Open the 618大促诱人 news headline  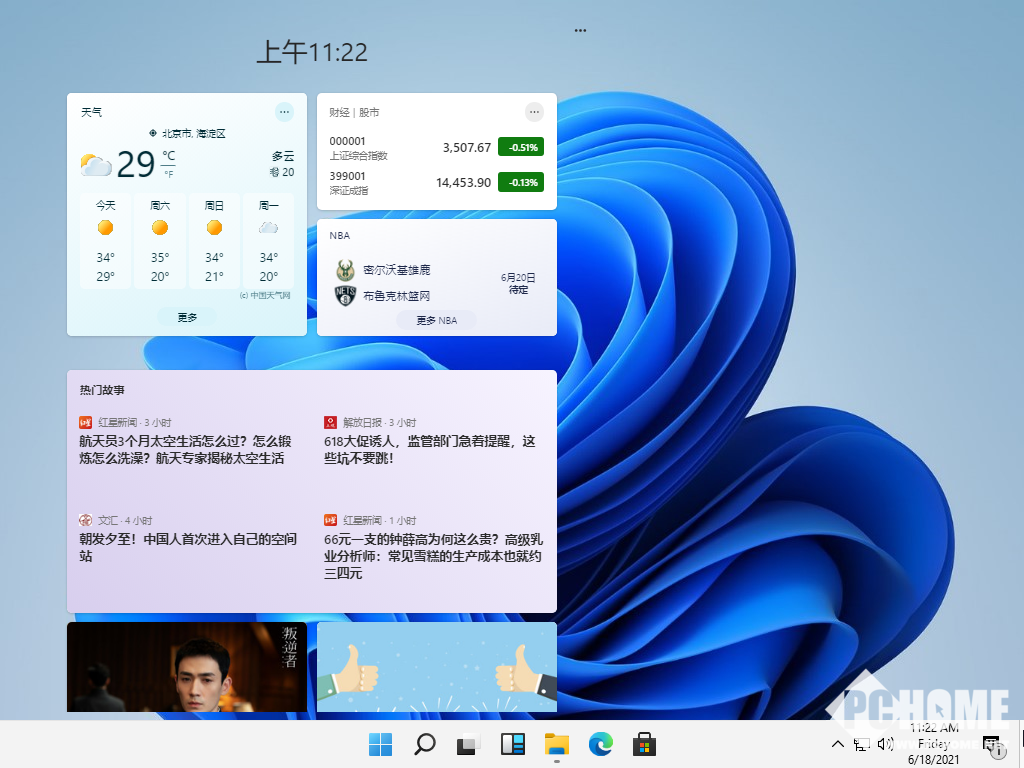pyautogui.click(x=430, y=449)
